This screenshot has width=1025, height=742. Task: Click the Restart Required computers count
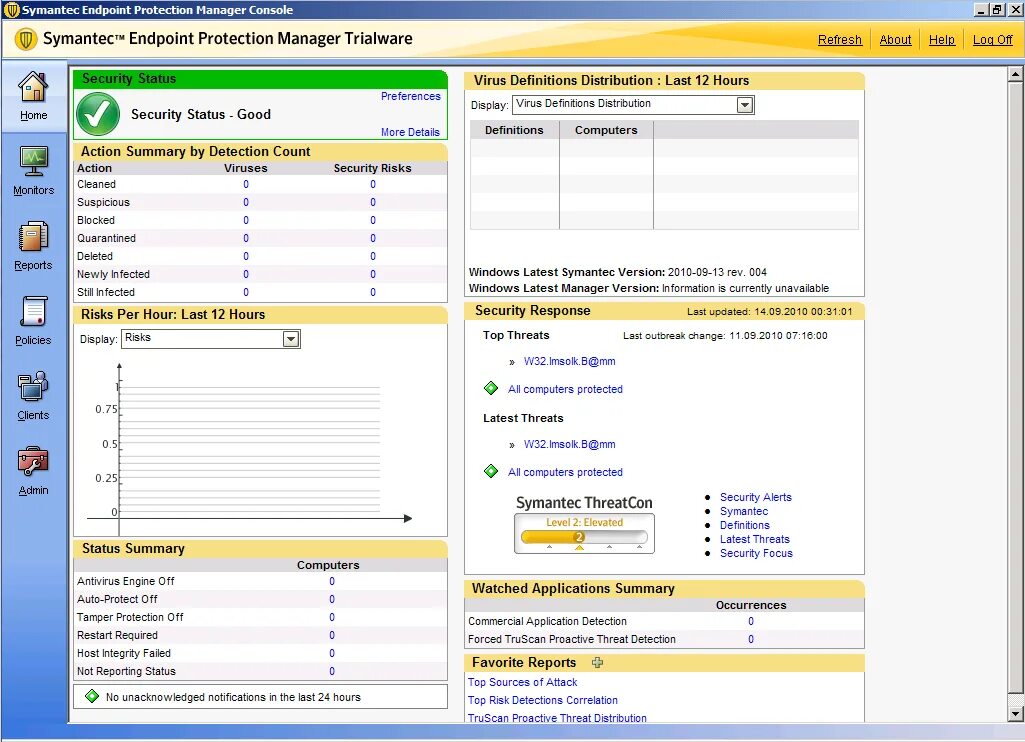coord(331,635)
